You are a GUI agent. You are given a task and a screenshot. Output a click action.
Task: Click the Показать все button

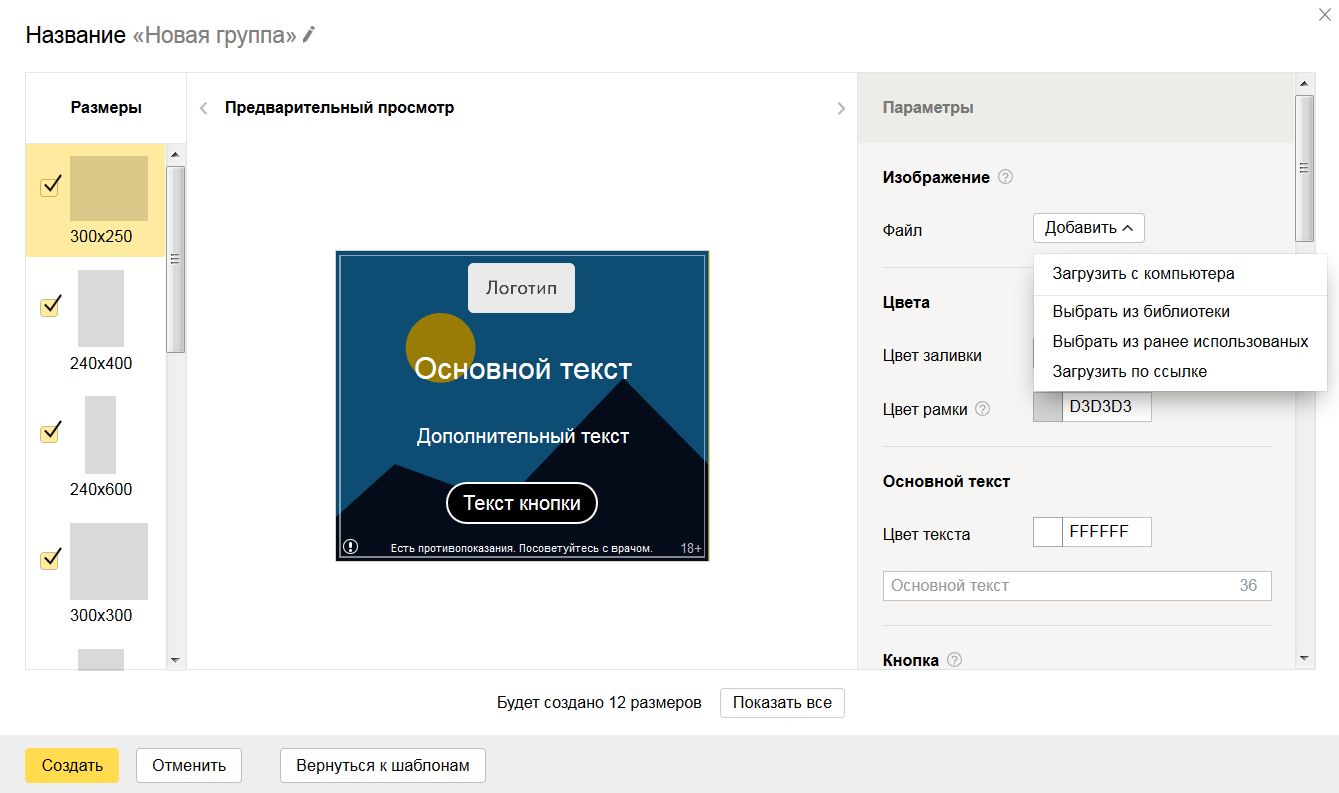click(x=782, y=703)
